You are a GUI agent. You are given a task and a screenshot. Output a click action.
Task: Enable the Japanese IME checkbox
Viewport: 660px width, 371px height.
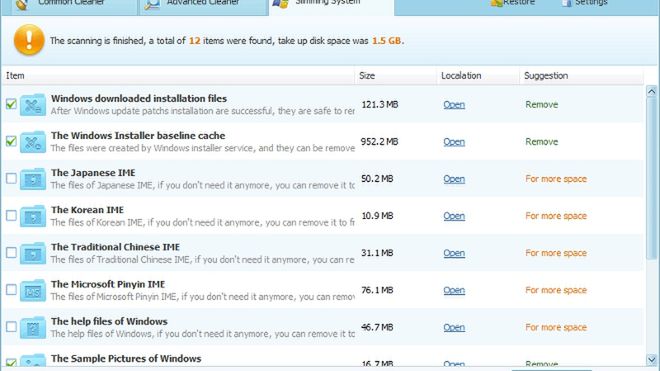point(11,179)
